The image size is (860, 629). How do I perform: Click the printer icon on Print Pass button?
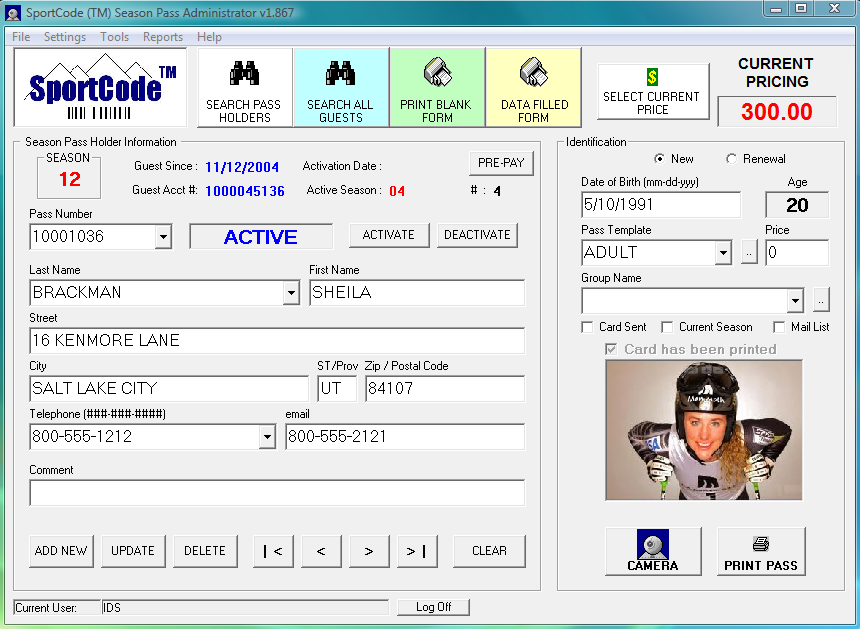761,544
